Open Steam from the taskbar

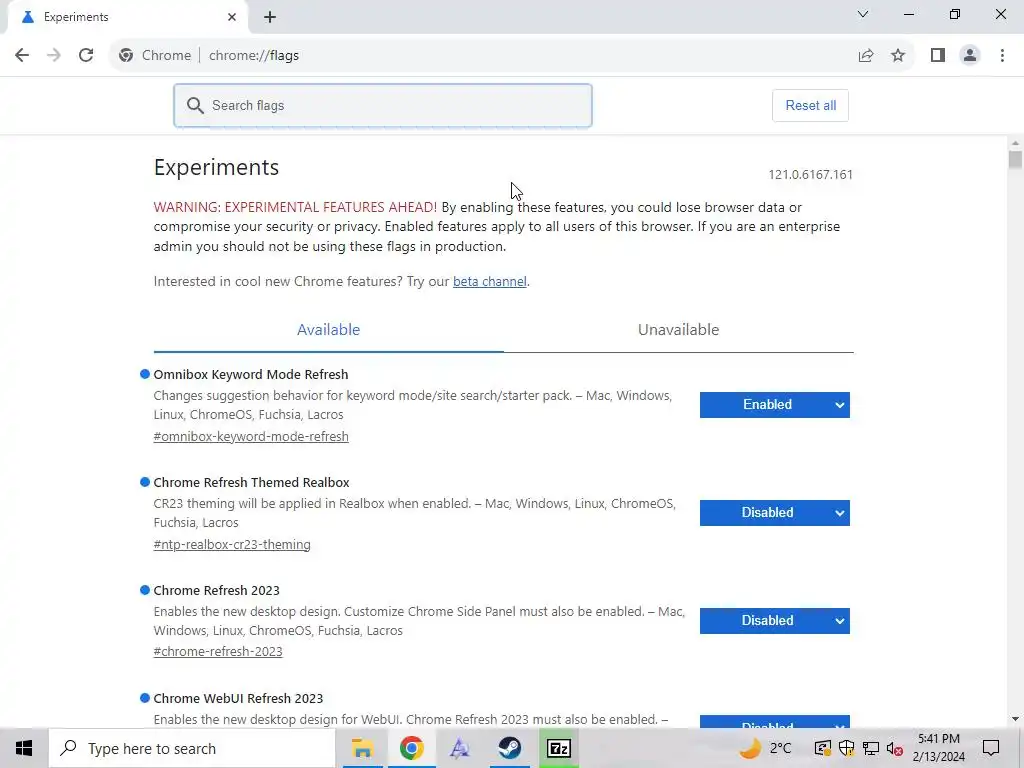510,748
